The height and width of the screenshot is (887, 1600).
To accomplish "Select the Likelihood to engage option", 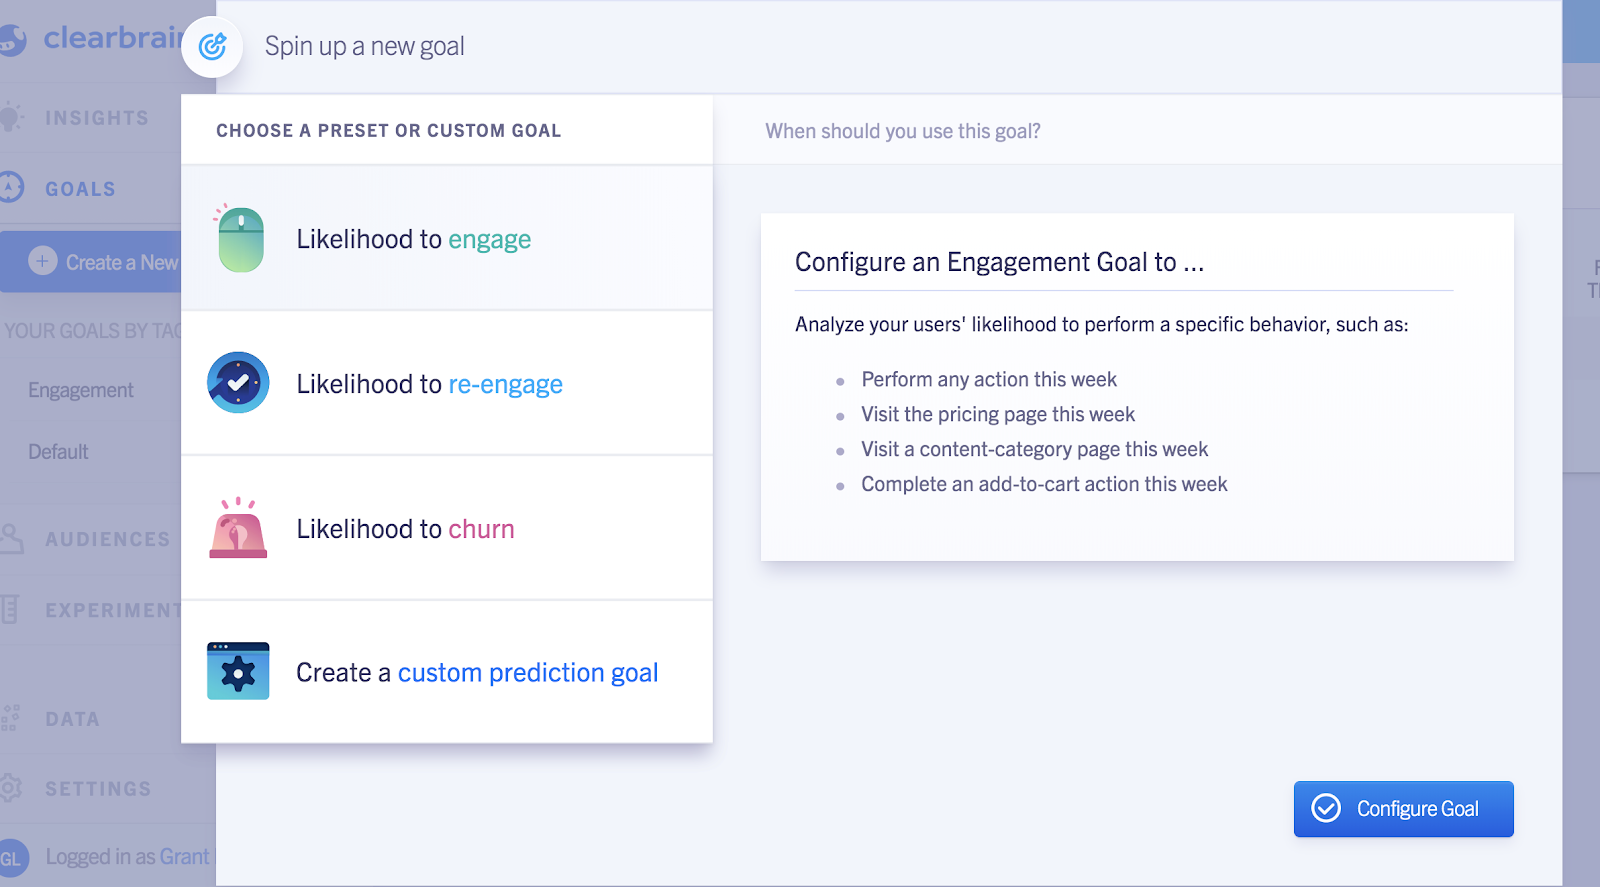I will click(x=447, y=238).
